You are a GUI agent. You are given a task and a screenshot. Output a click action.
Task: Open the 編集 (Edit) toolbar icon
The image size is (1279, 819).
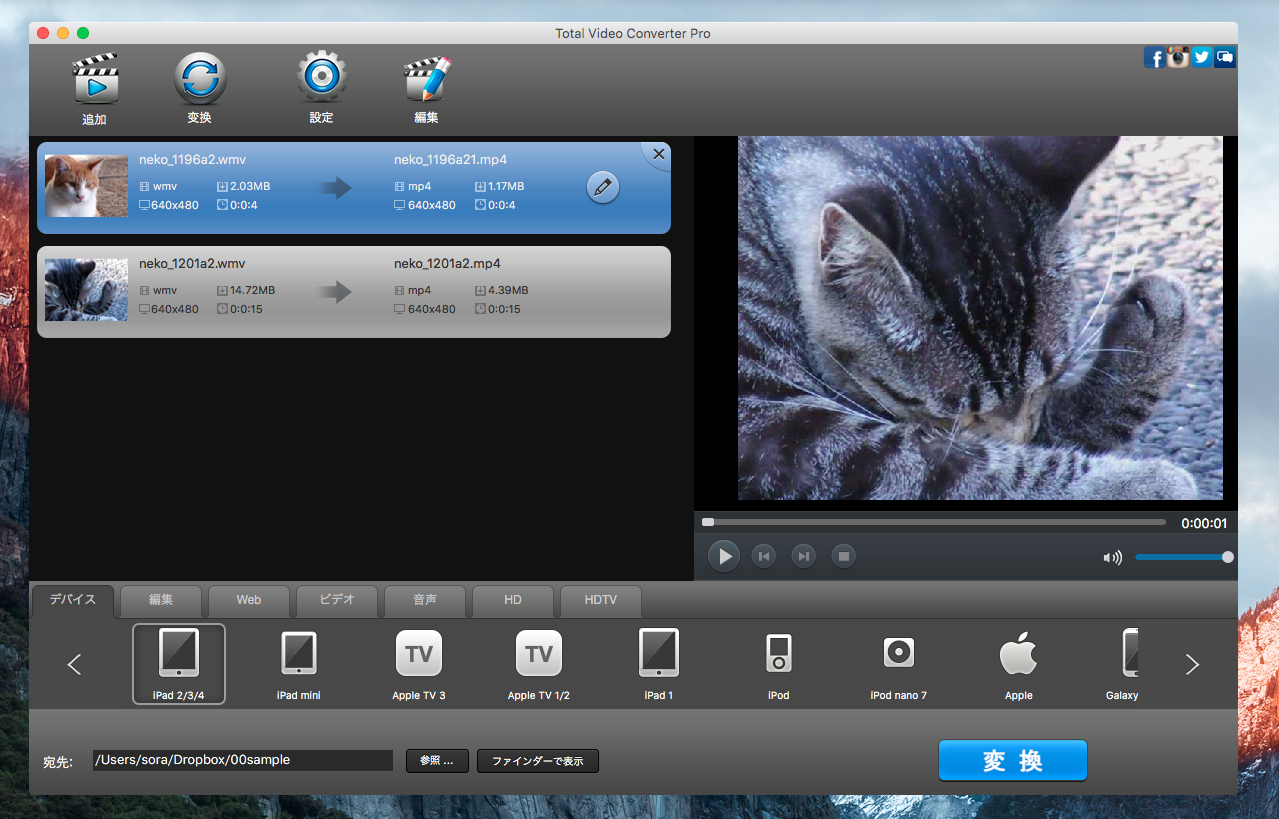[427, 81]
